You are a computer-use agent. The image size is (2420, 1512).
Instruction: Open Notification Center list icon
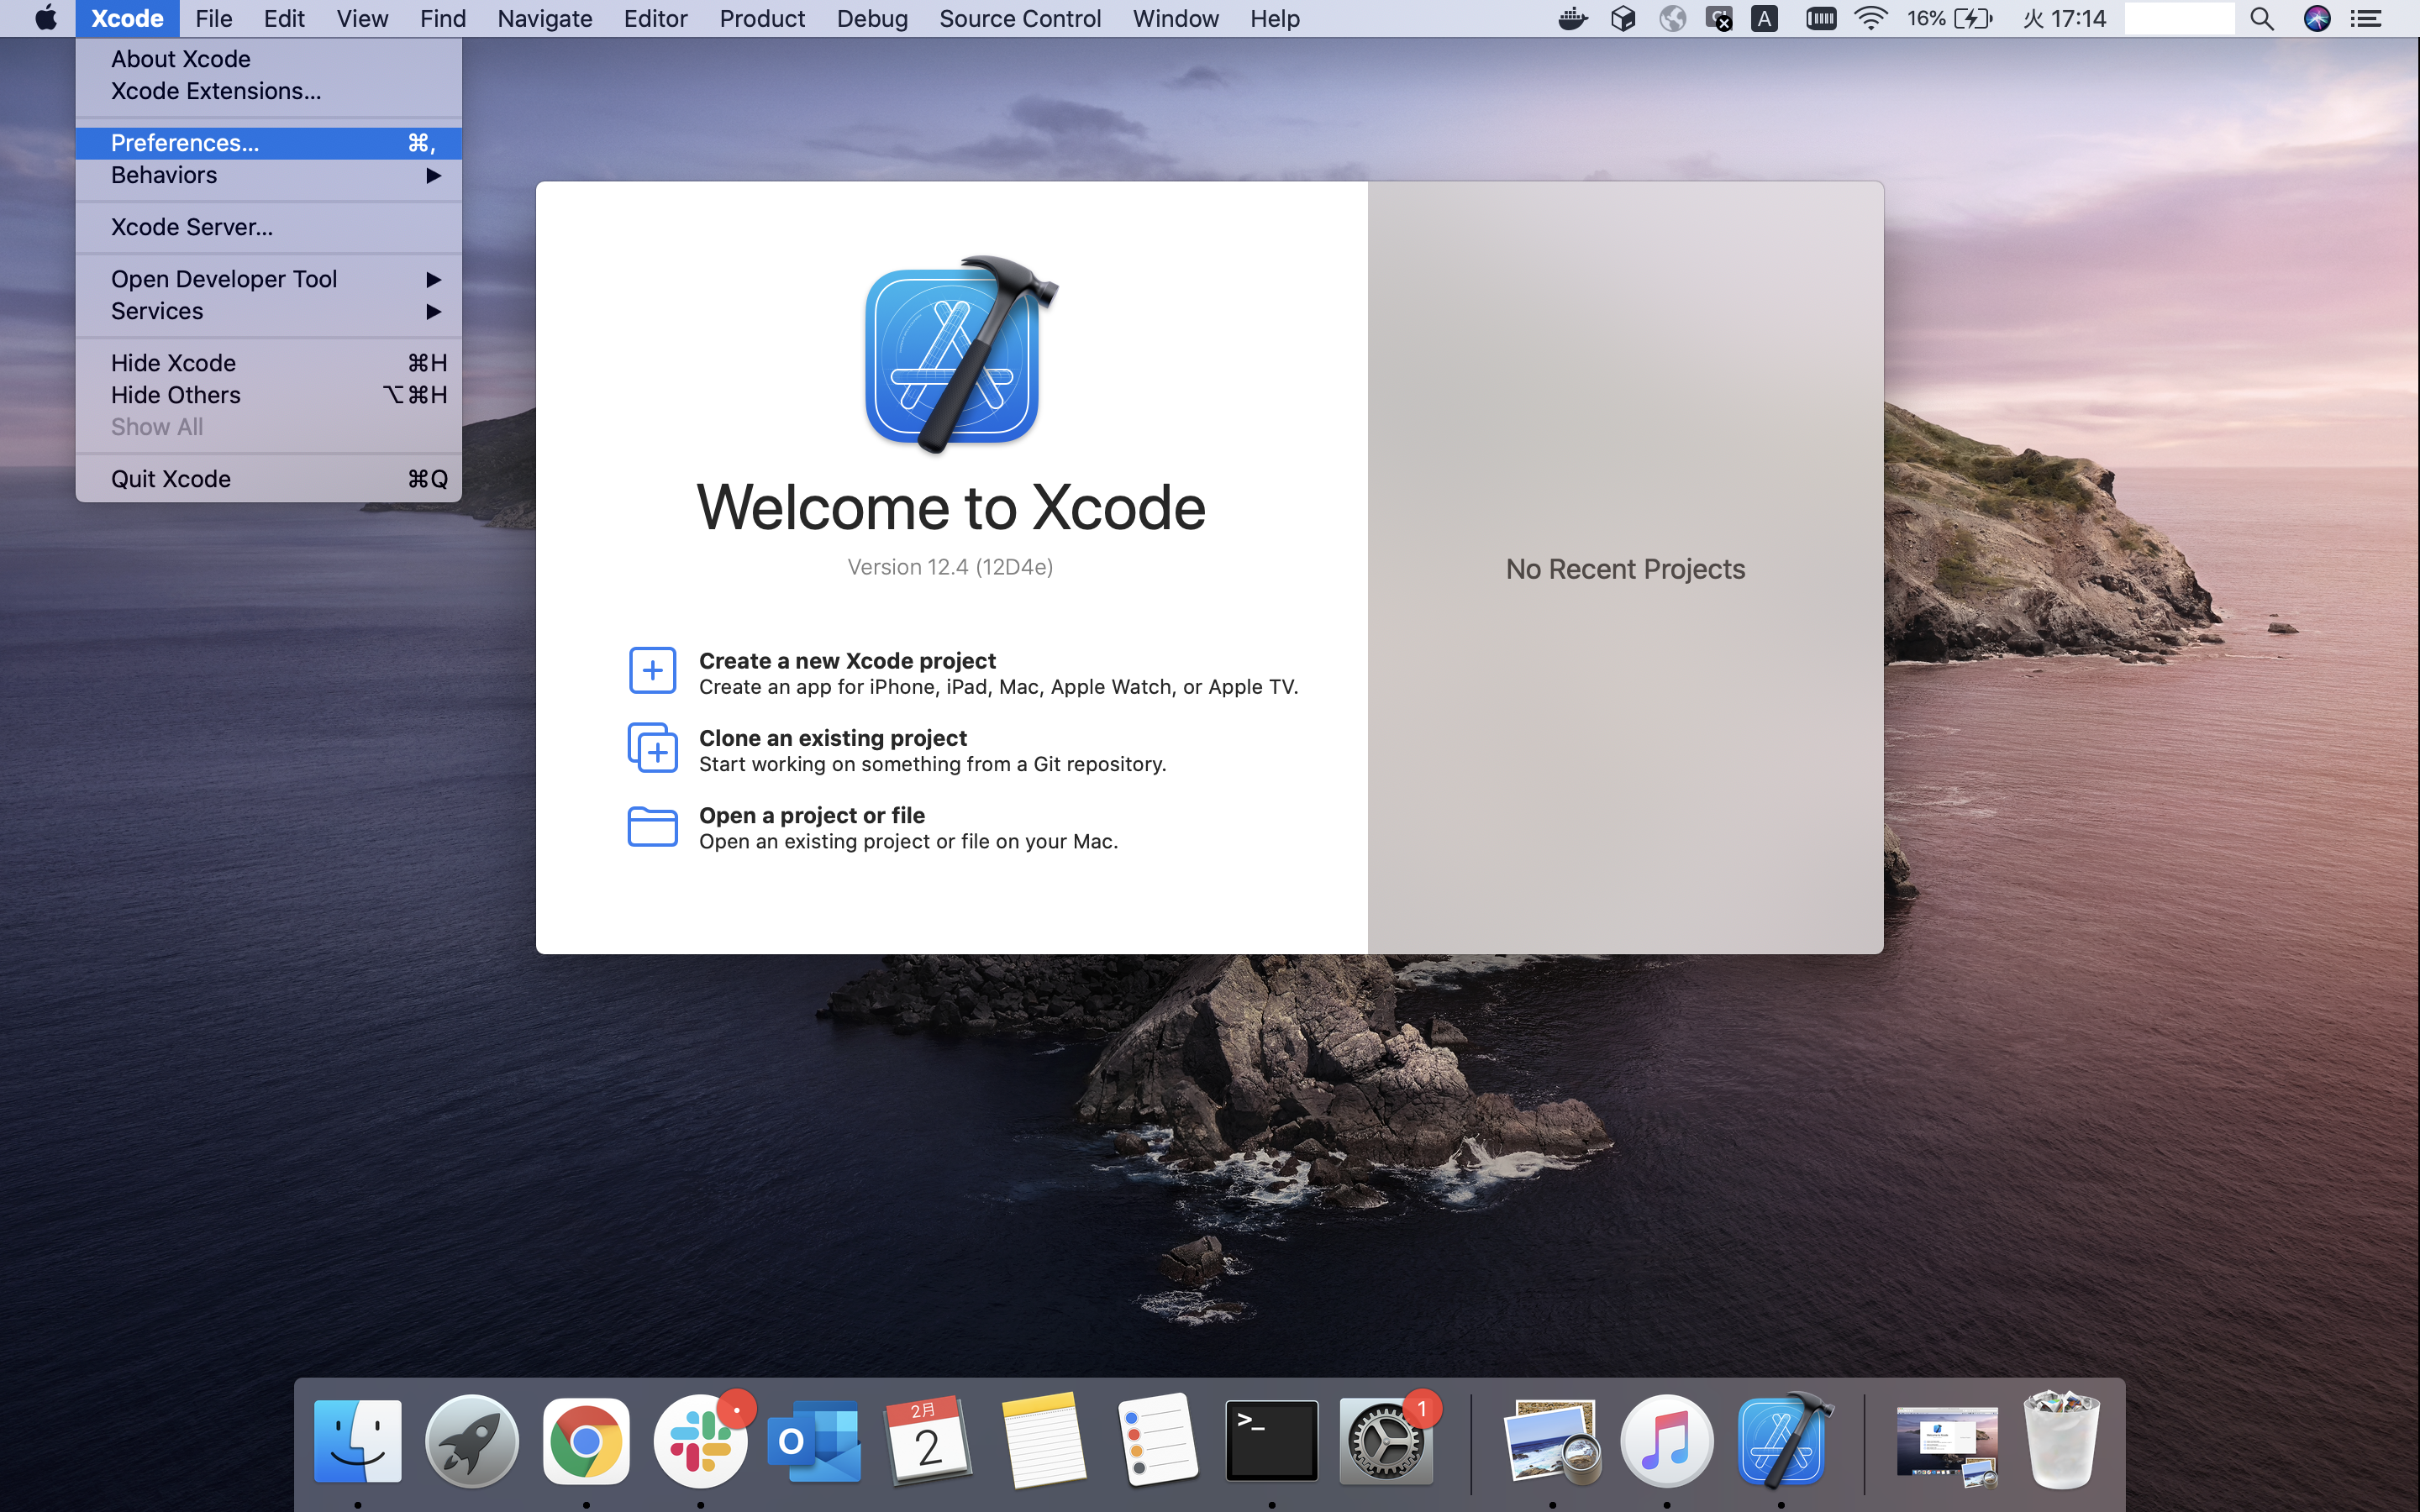pyautogui.click(x=2366, y=18)
